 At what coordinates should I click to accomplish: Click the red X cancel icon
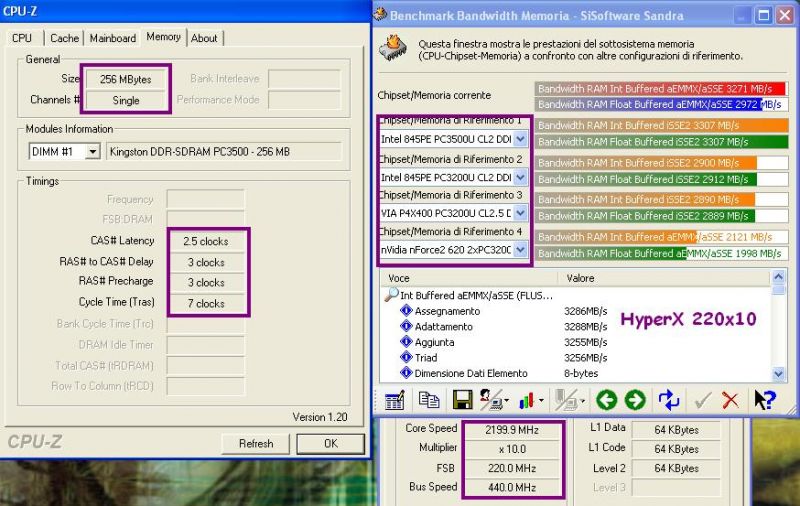[731, 400]
